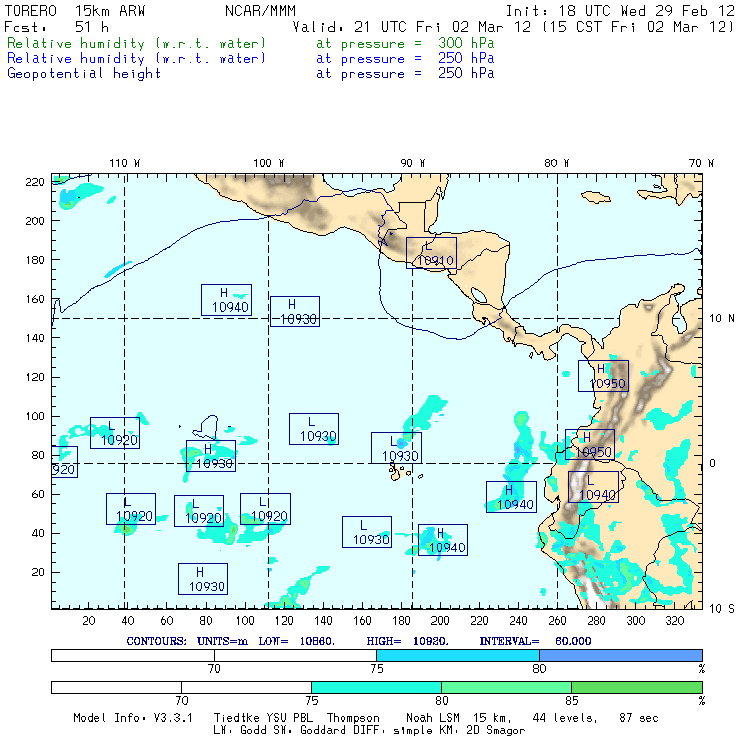Click the partially cut-off 920 label at left edge
Screen dimensions: 740x740
63,462
